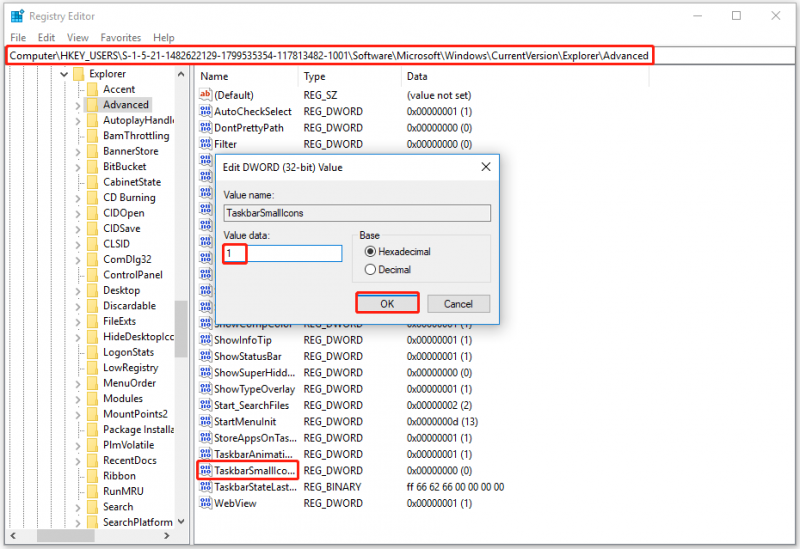Select the SearchPlatform key in tree

[x=138, y=522]
